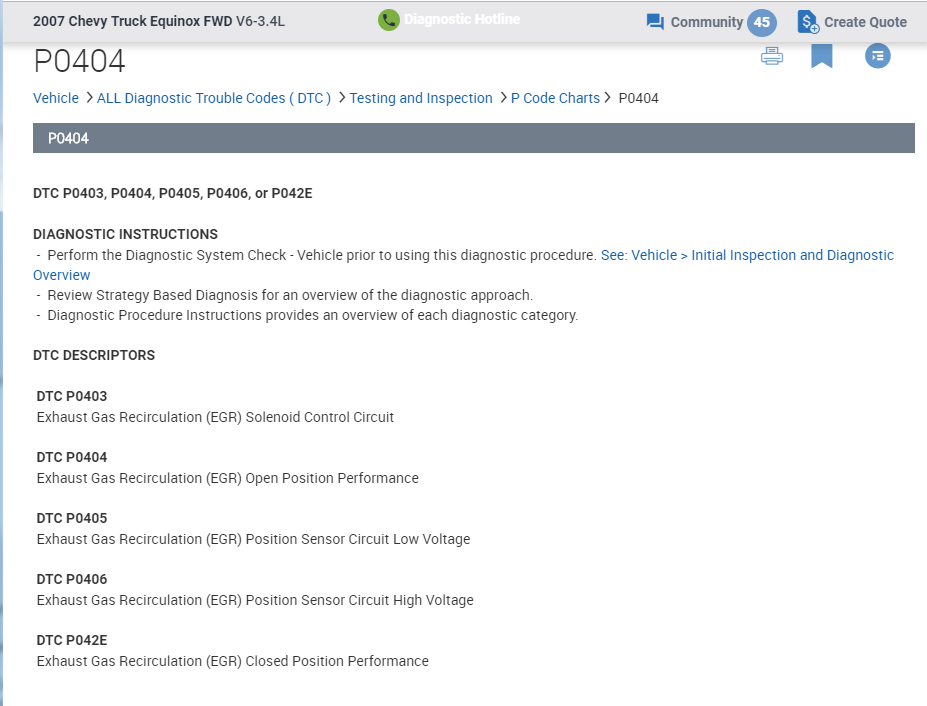927x706 pixels.
Task: Click the Create Quote text button
Action: pyautogui.click(x=865, y=22)
